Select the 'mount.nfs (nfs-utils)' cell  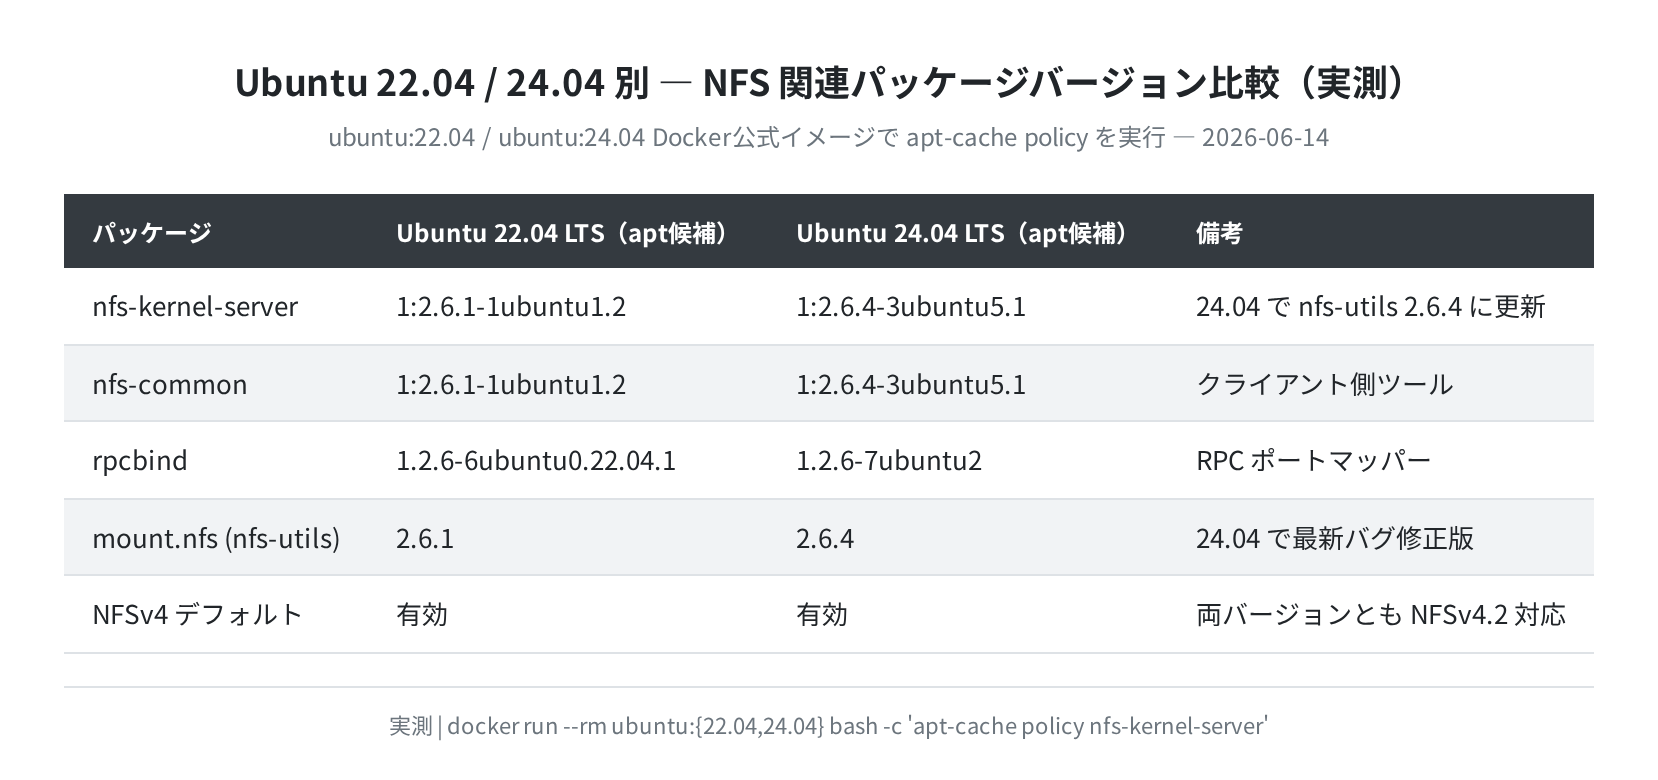click(x=216, y=538)
